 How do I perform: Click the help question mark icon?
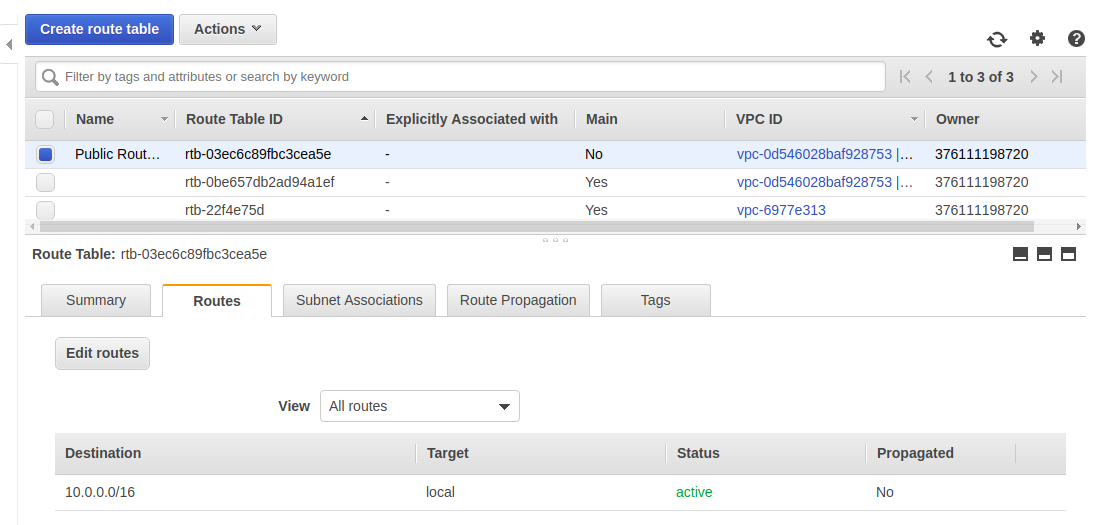1076,38
